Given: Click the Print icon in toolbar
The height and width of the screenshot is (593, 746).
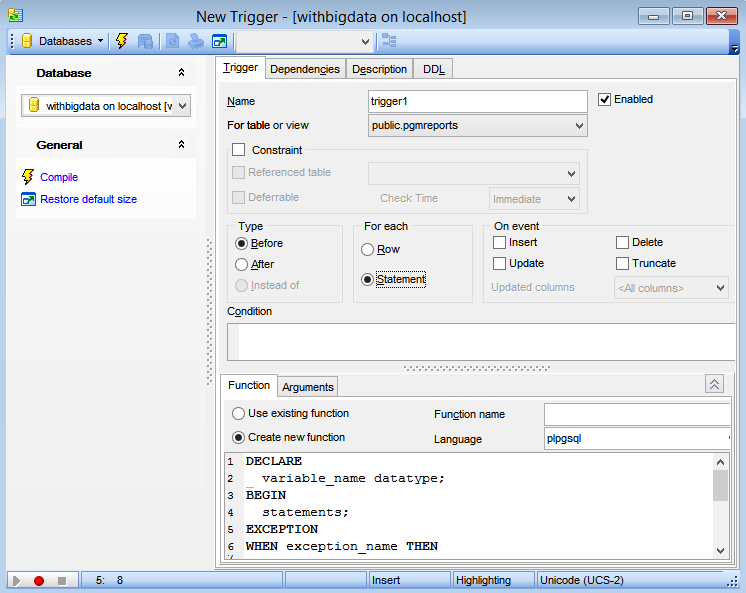Looking at the screenshot, I should tap(196, 41).
